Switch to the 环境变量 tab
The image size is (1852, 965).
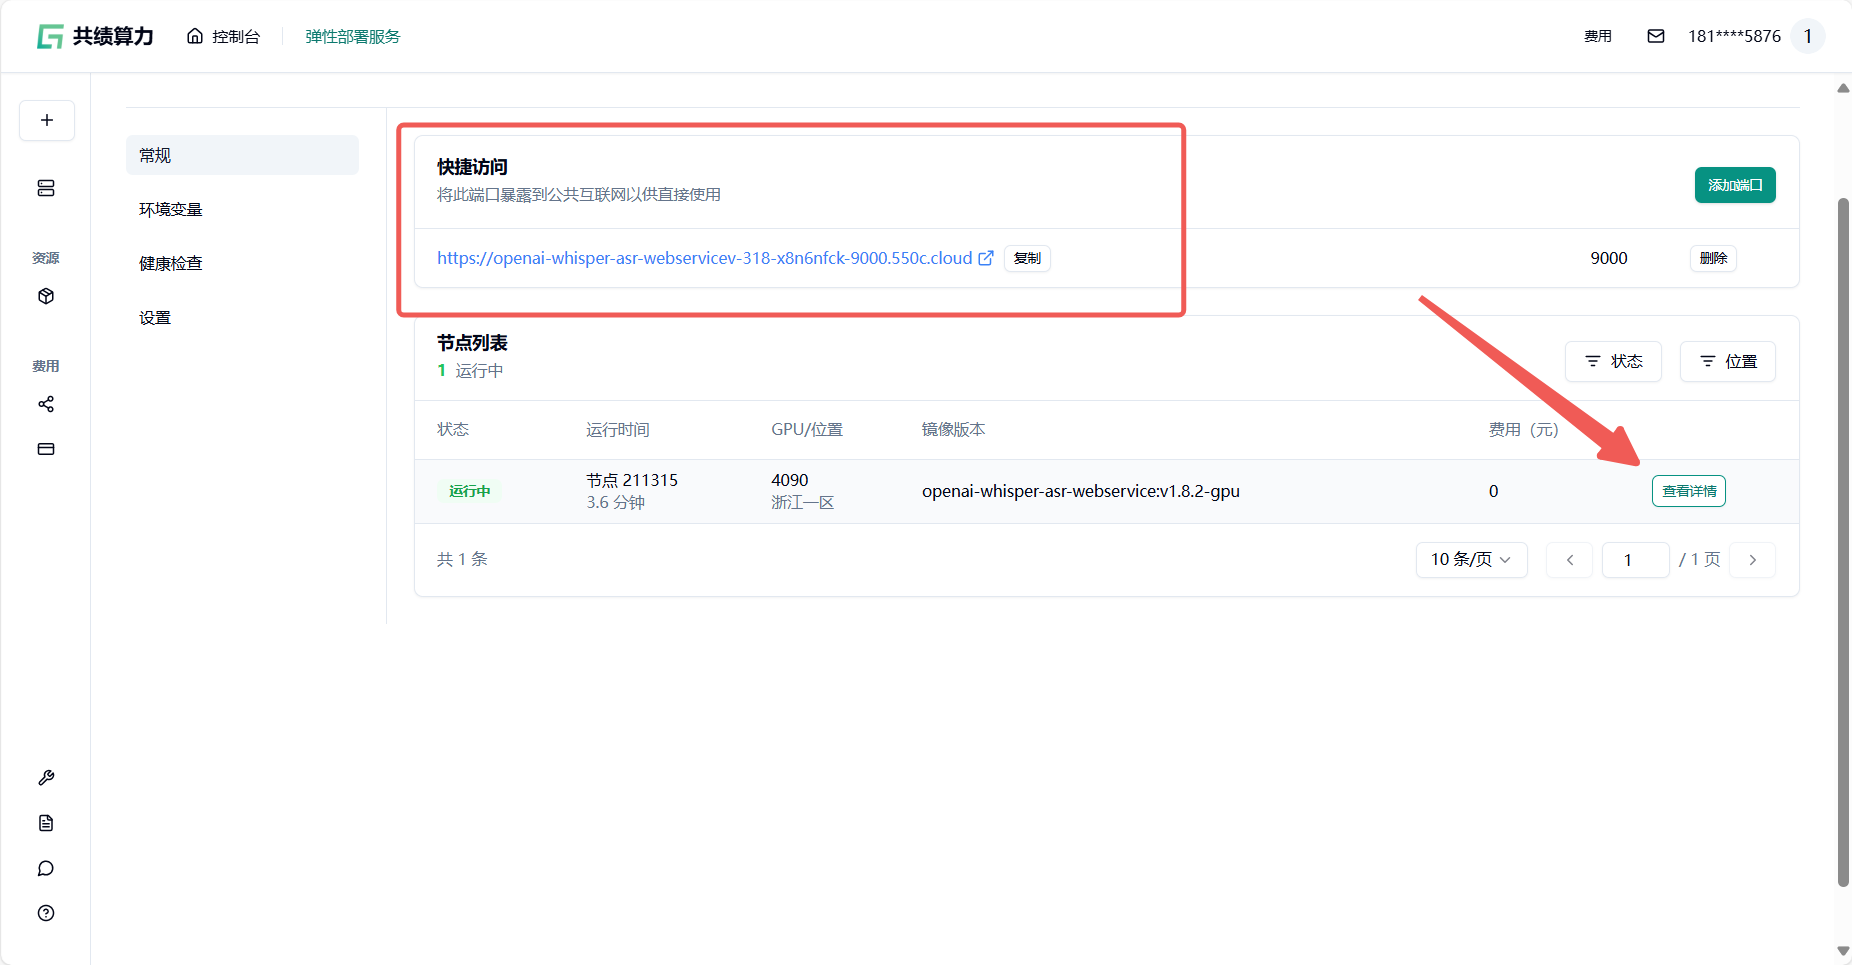[171, 210]
